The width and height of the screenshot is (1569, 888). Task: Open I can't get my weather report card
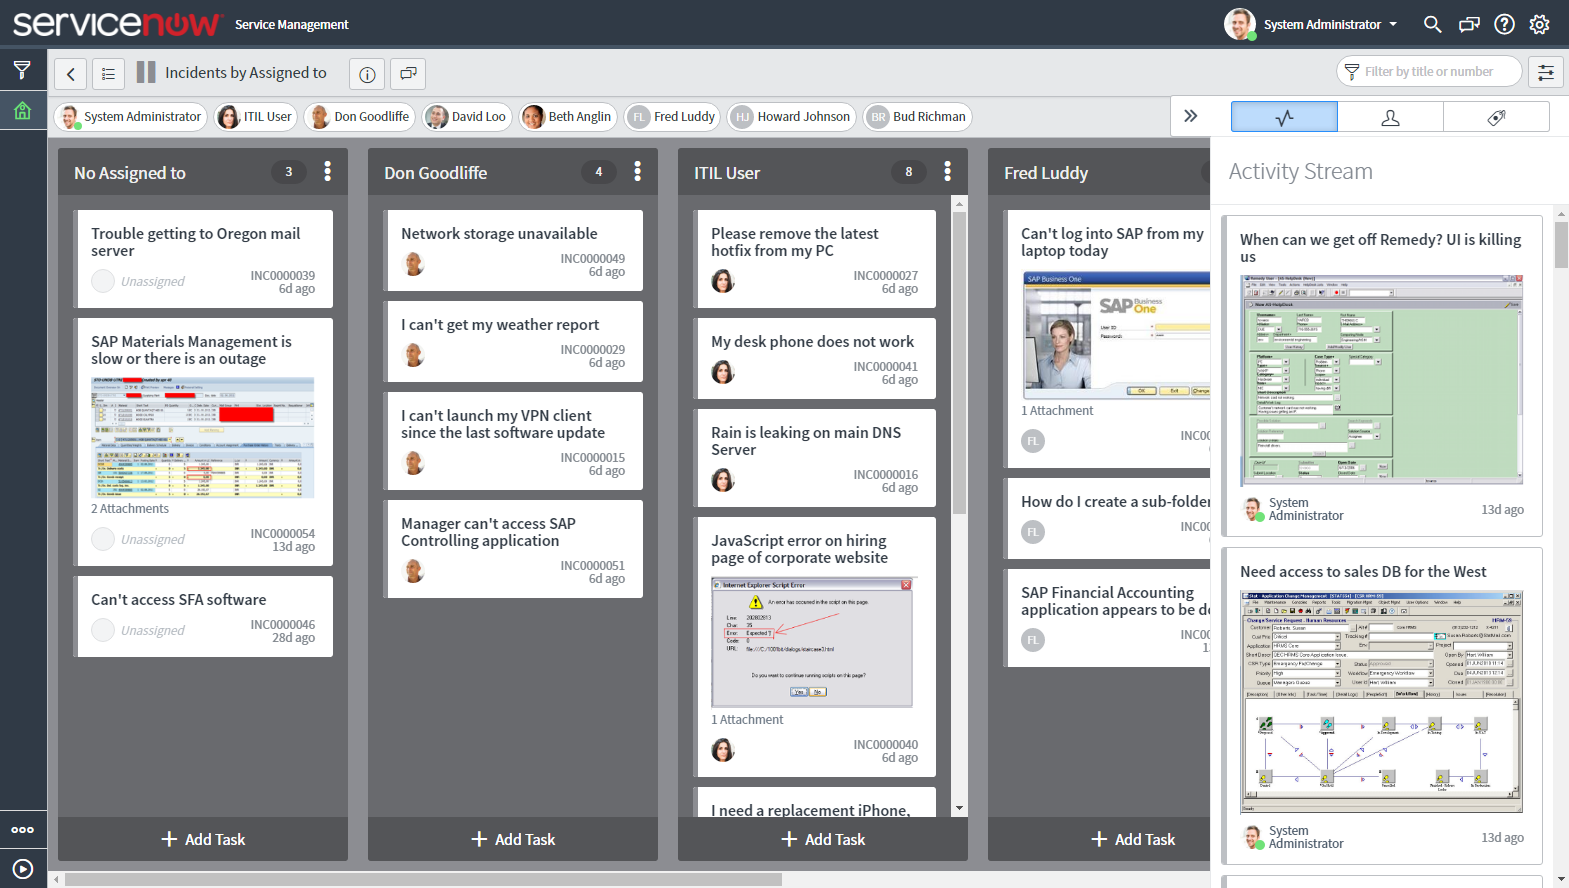coord(515,341)
